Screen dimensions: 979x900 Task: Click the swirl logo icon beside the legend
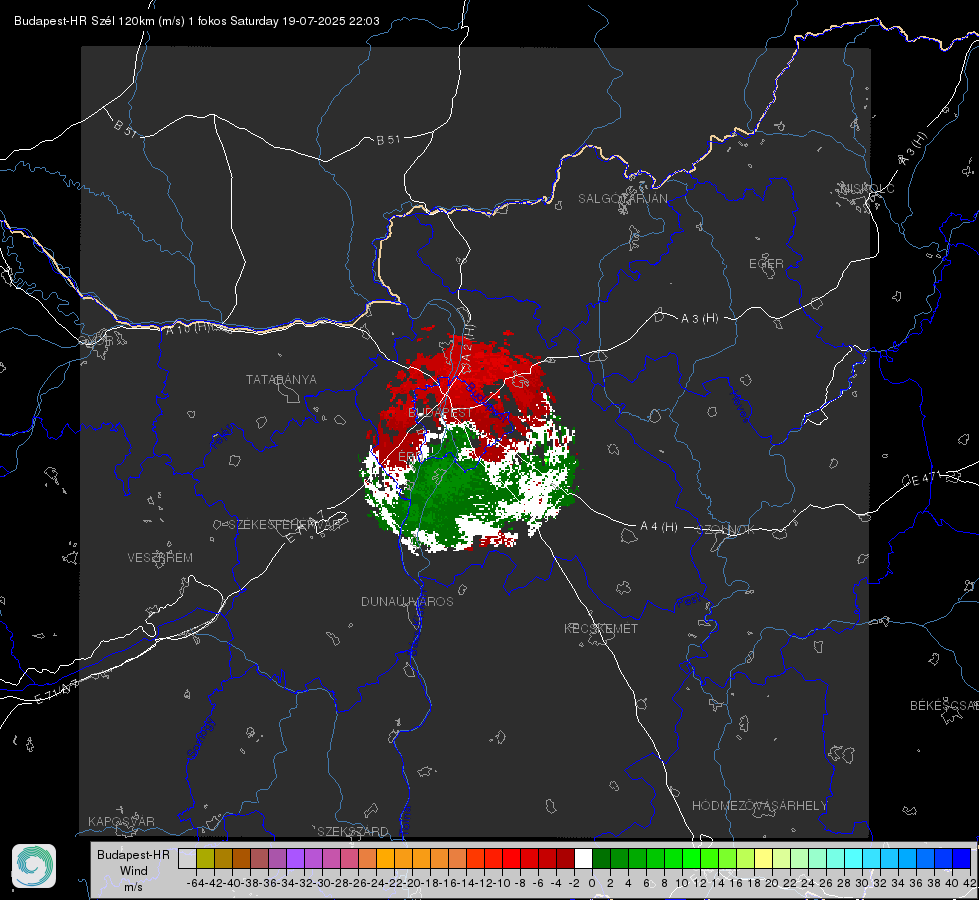click(x=34, y=866)
